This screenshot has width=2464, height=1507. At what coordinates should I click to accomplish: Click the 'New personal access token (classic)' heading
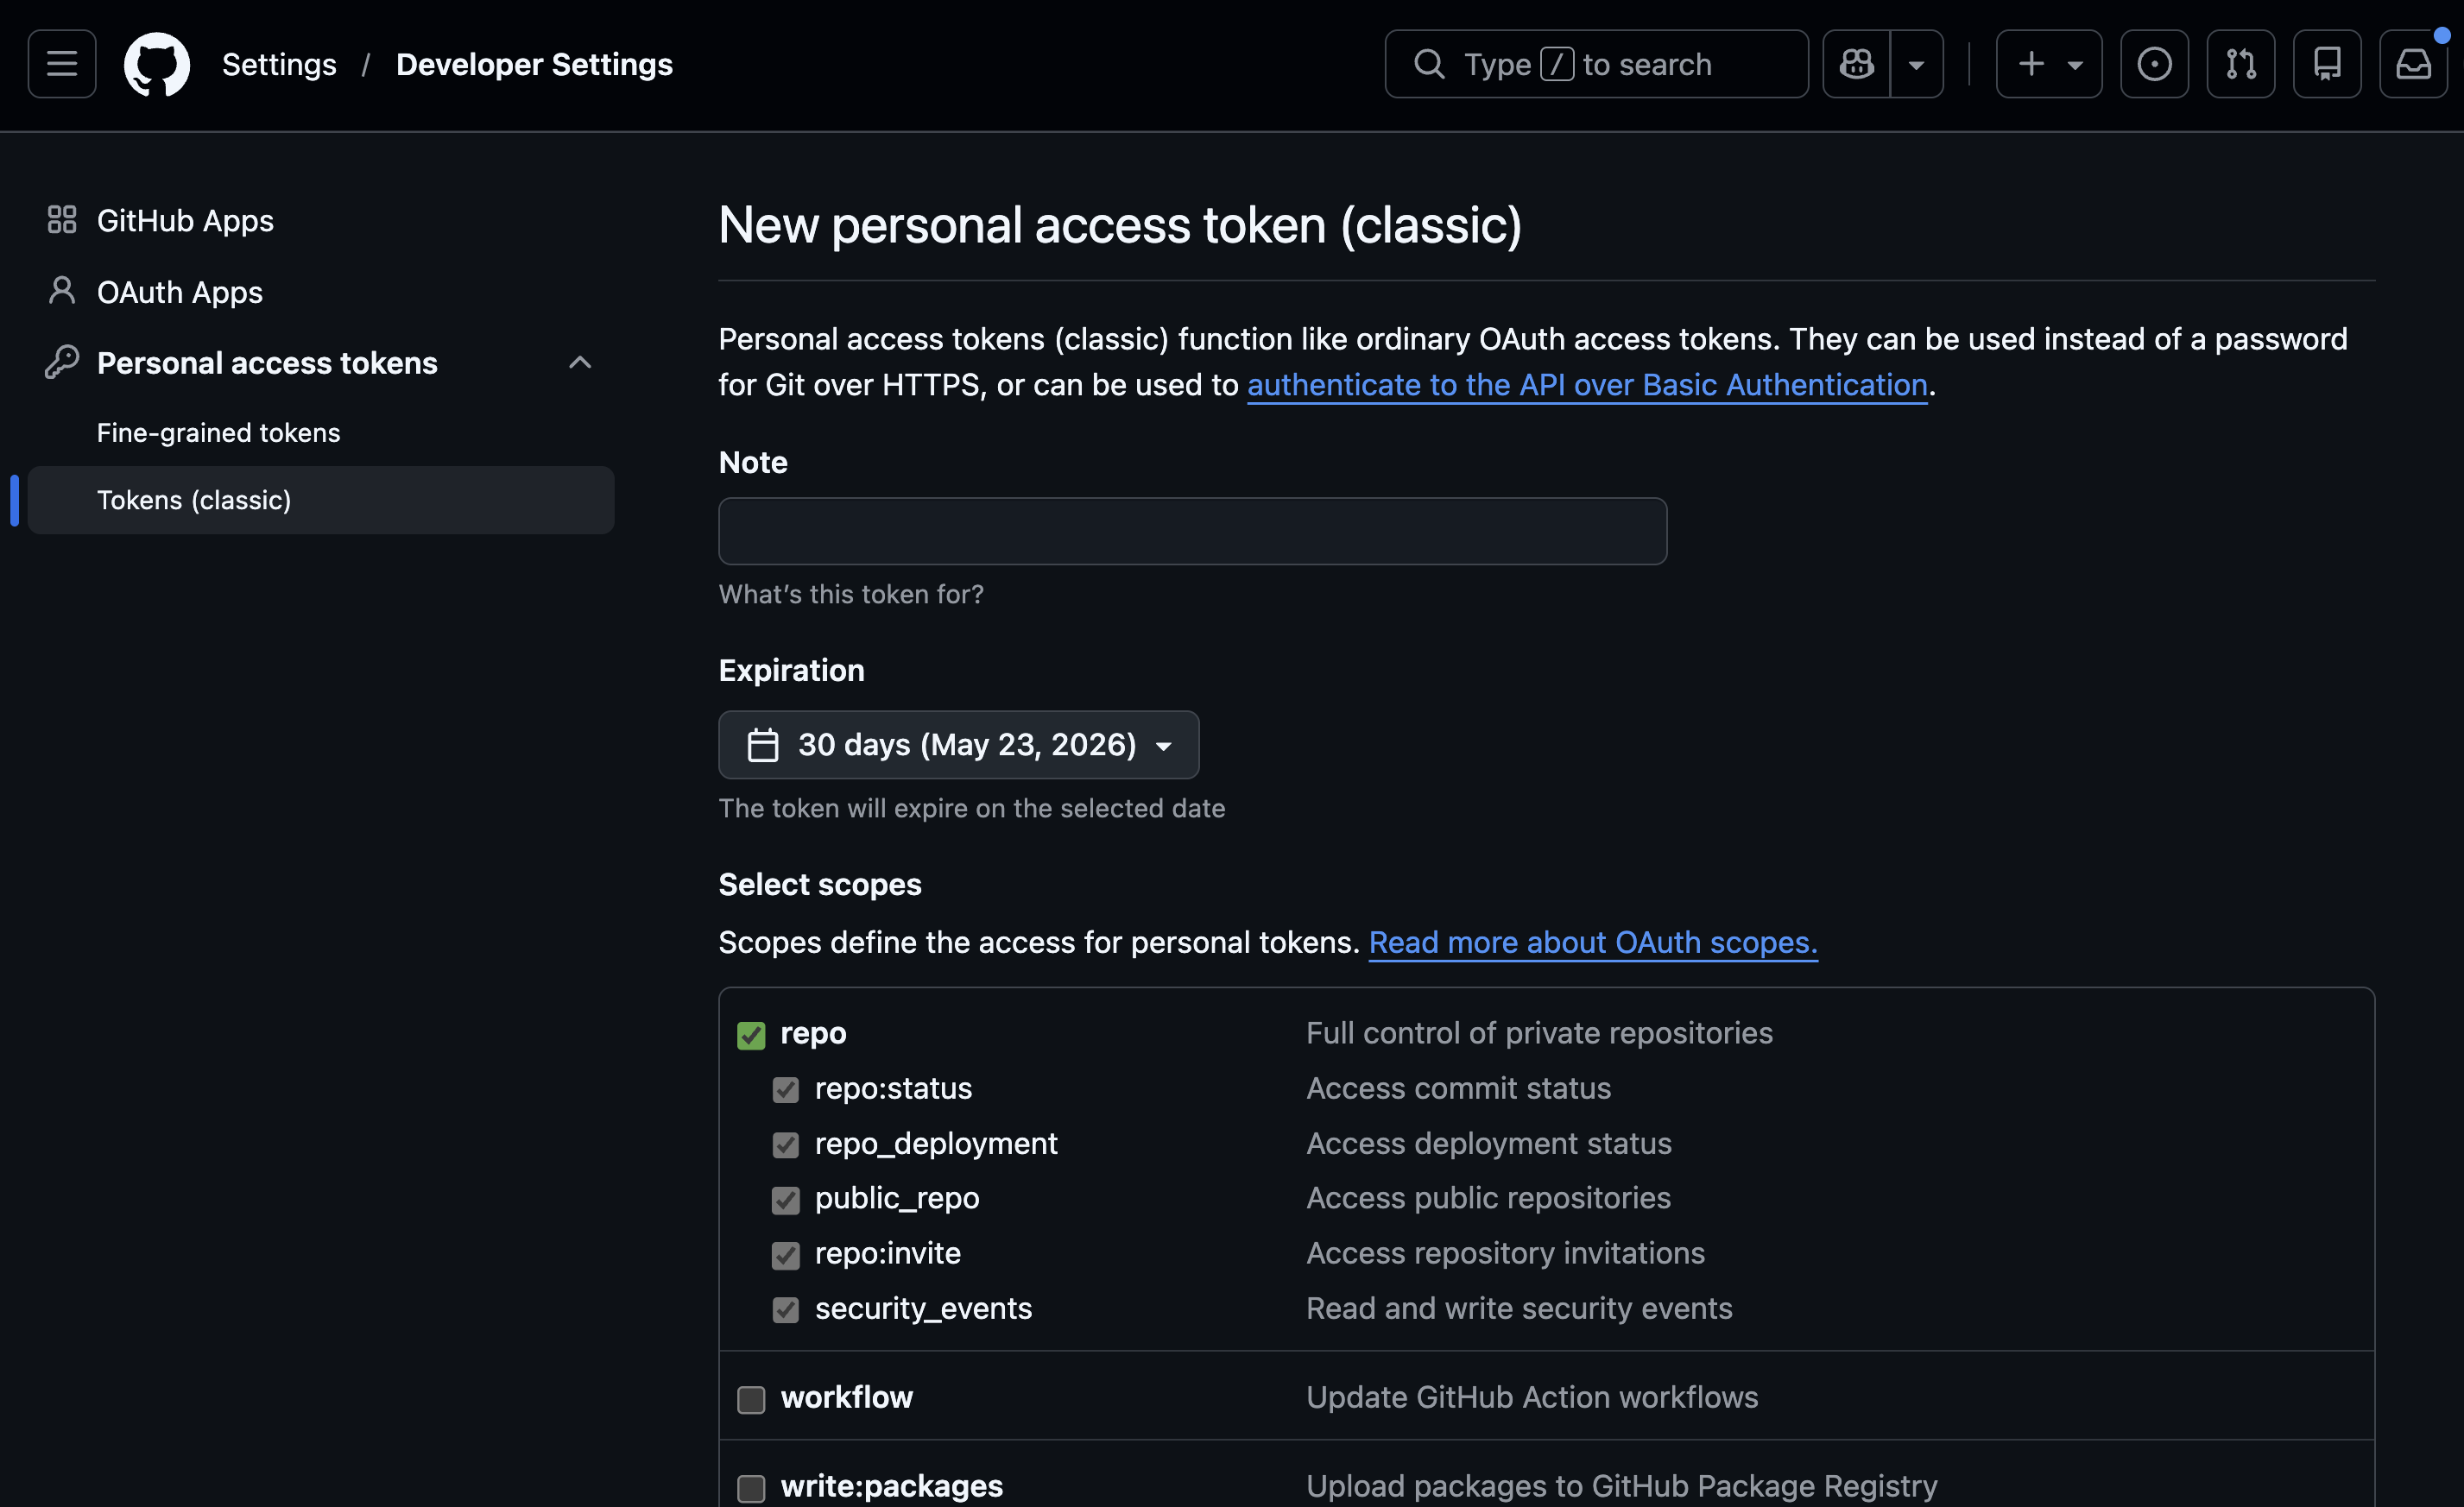click(x=1120, y=225)
